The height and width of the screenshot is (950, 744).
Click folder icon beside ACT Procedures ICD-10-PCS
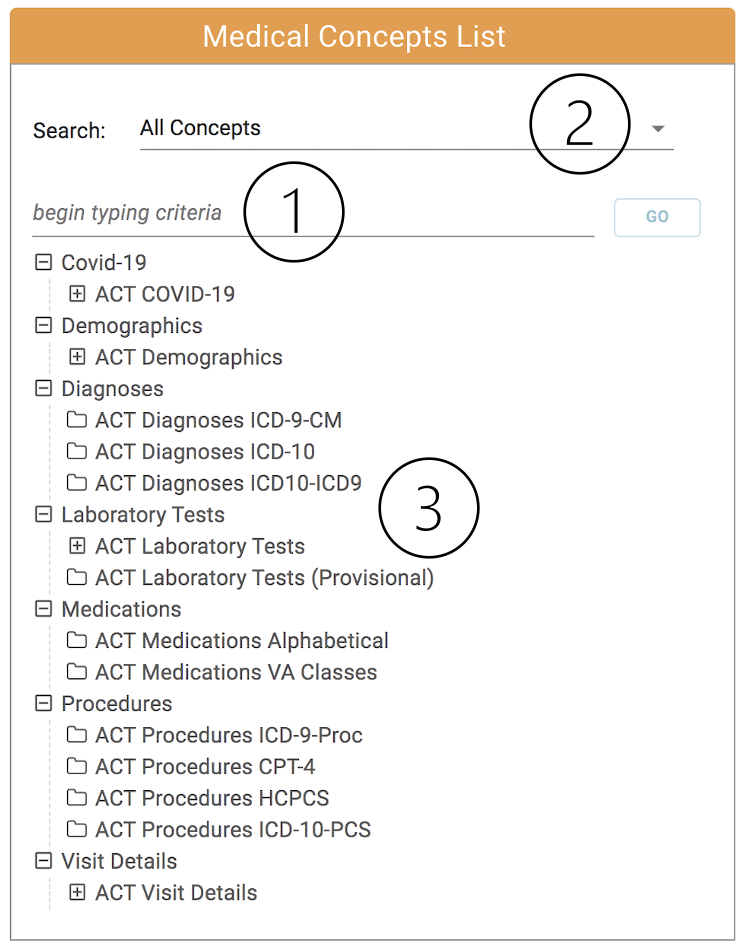pos(77,830)
